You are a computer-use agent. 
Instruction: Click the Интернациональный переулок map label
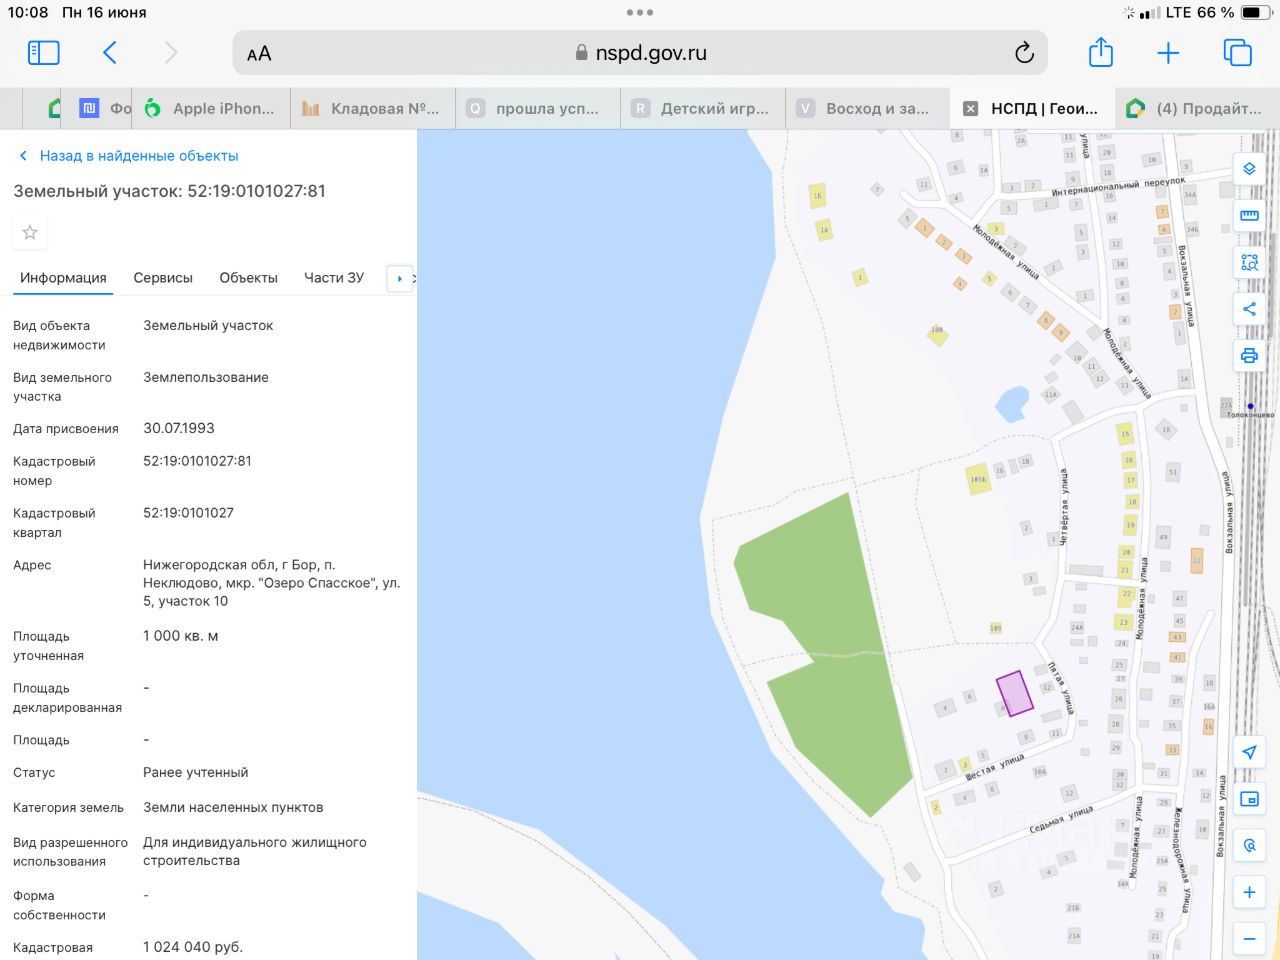(x=1118, y=185)
